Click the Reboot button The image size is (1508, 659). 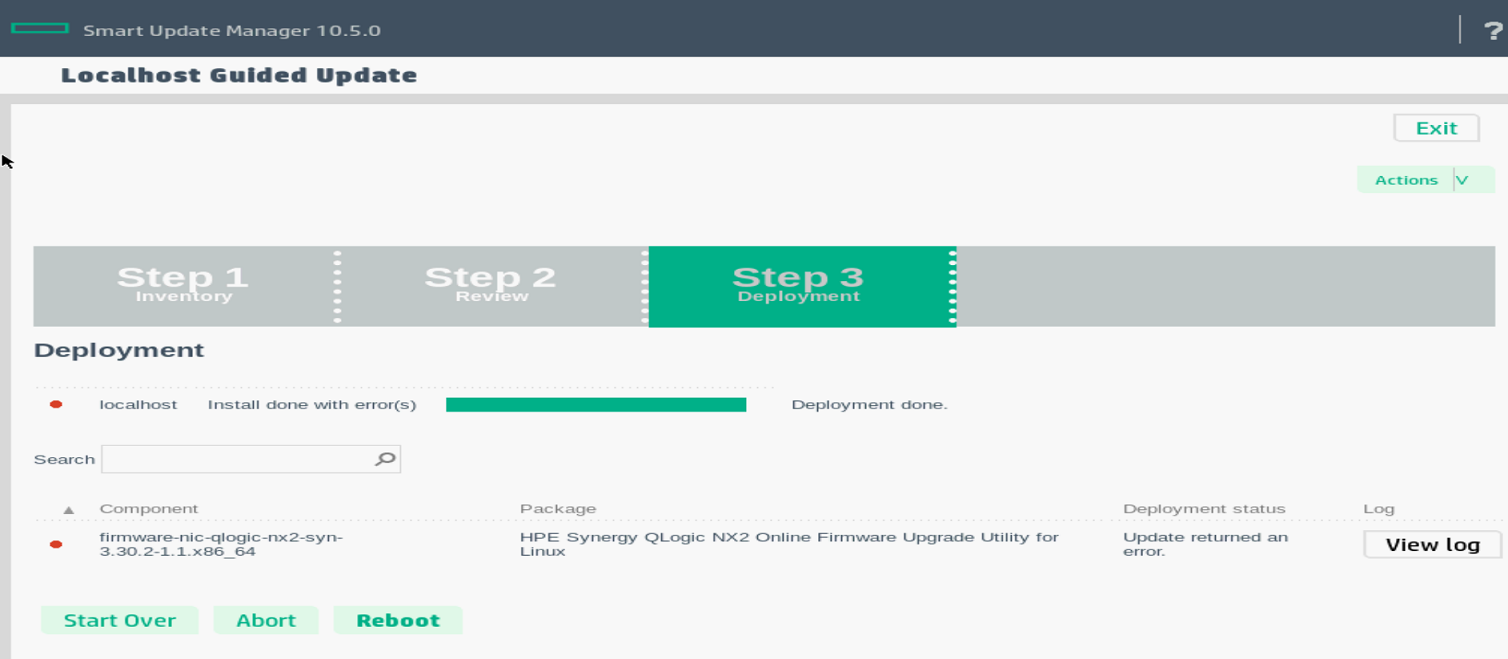click(x=398, y=620)
